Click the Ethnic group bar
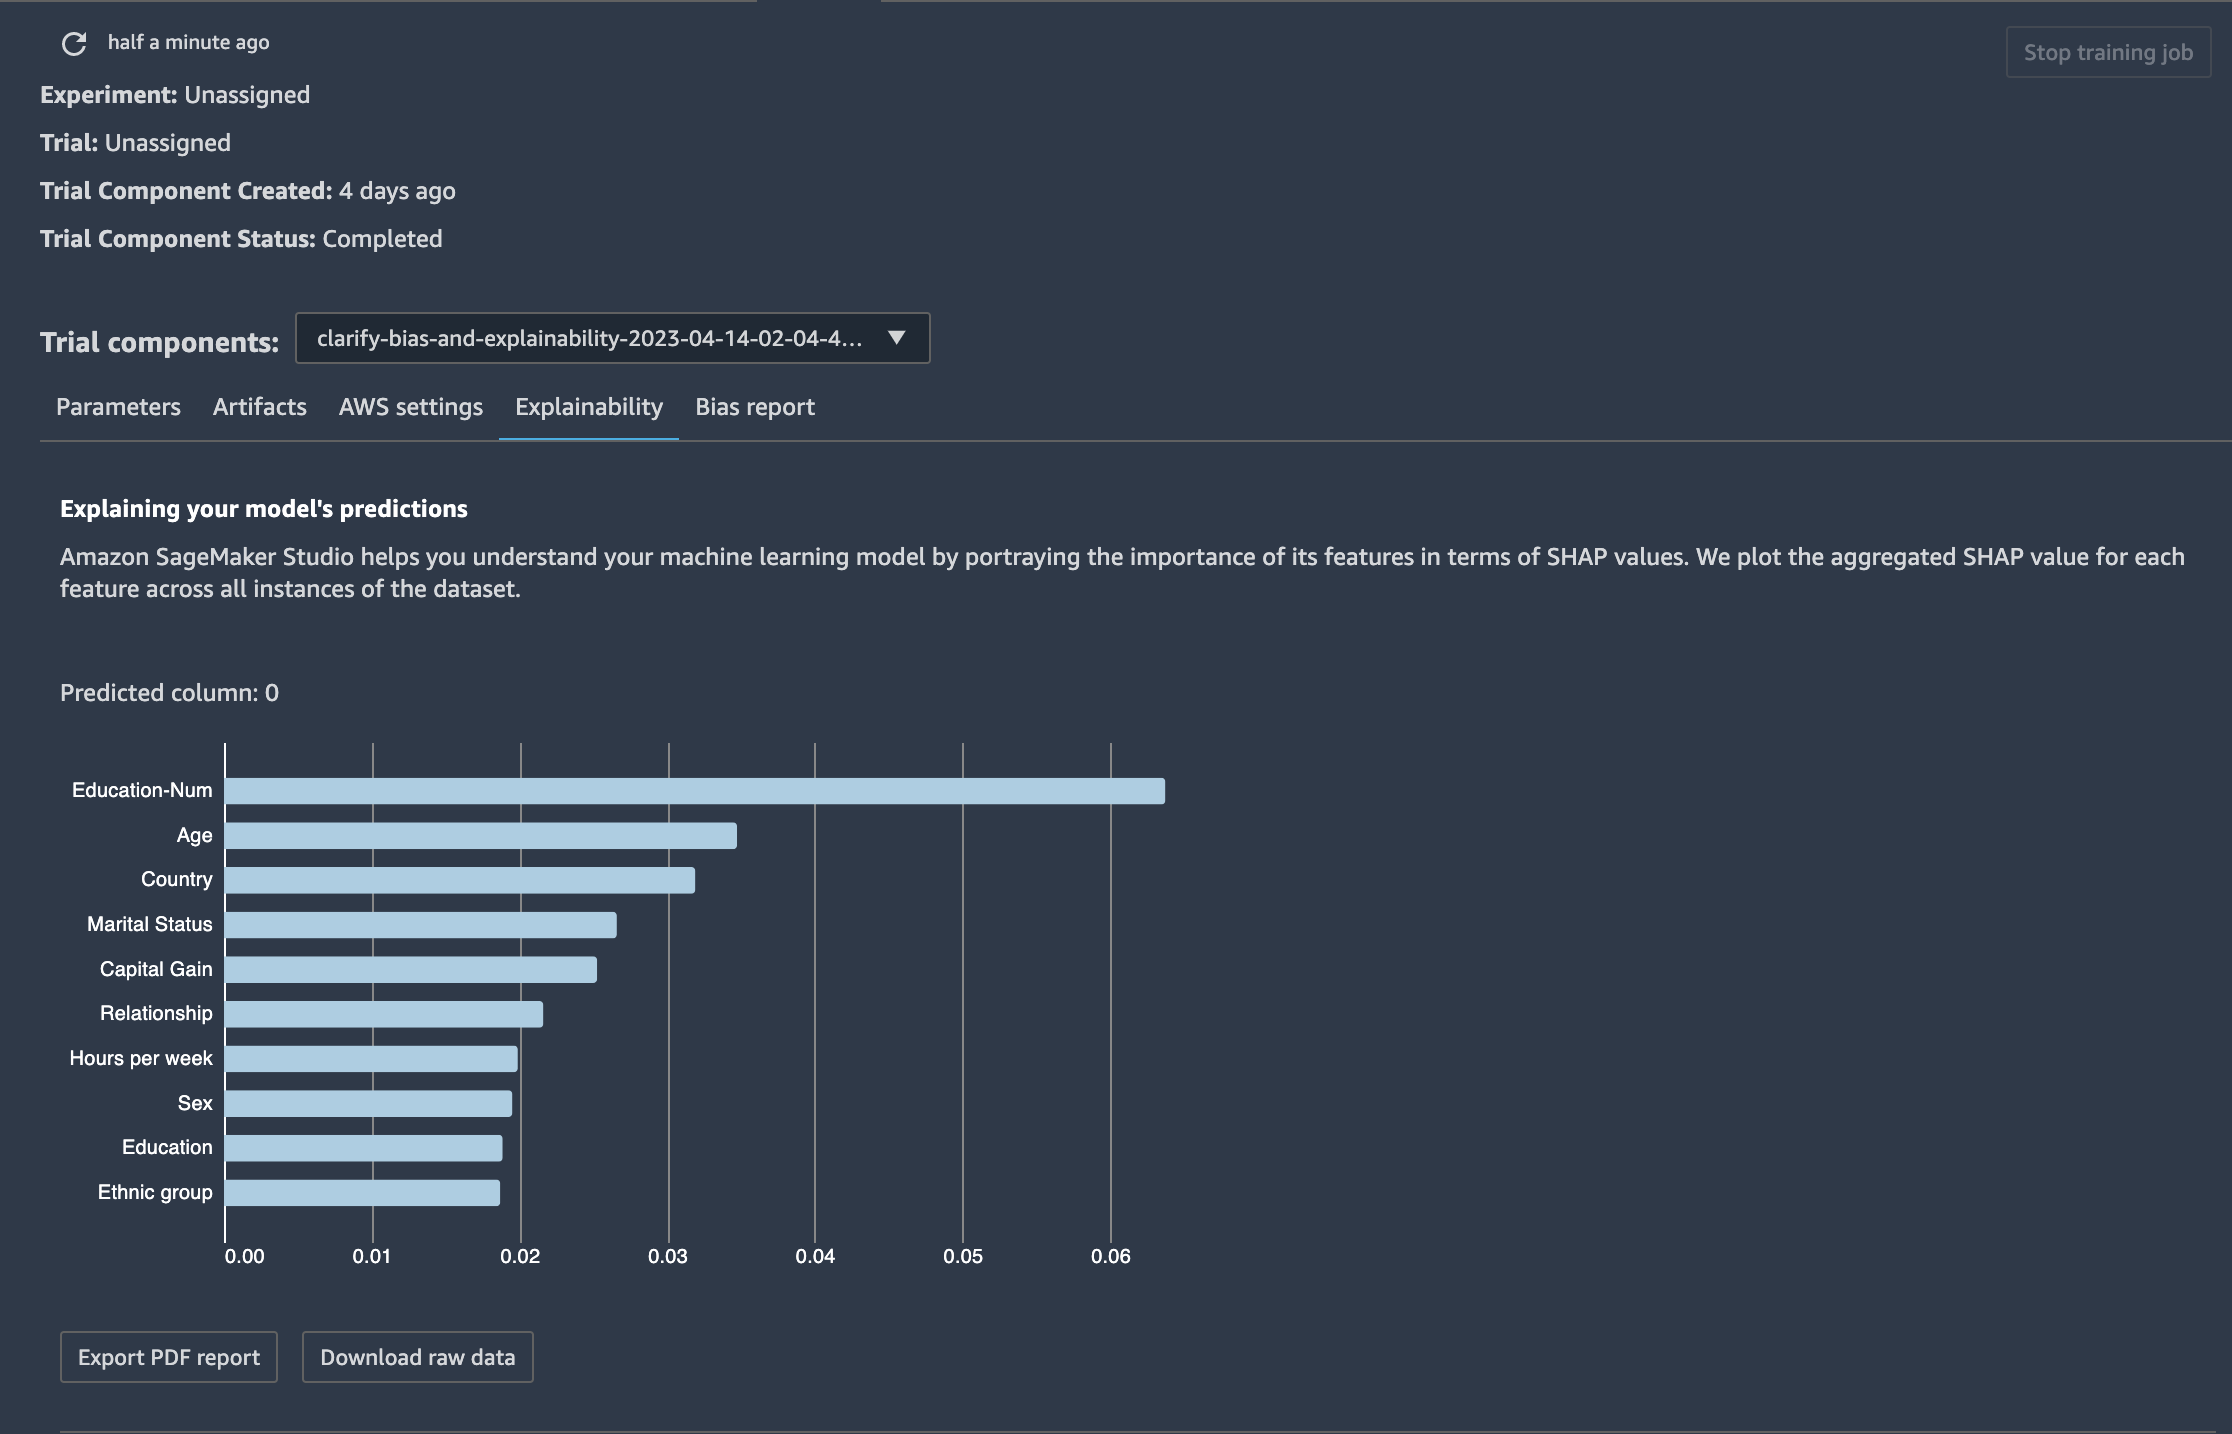This screenshot has height=1434, width=2232. (x=362, y=1193)
